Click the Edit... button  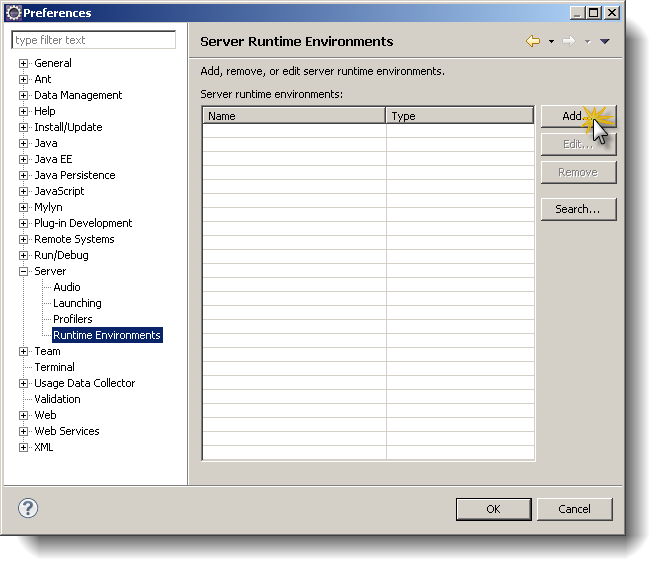click(579, 144)
